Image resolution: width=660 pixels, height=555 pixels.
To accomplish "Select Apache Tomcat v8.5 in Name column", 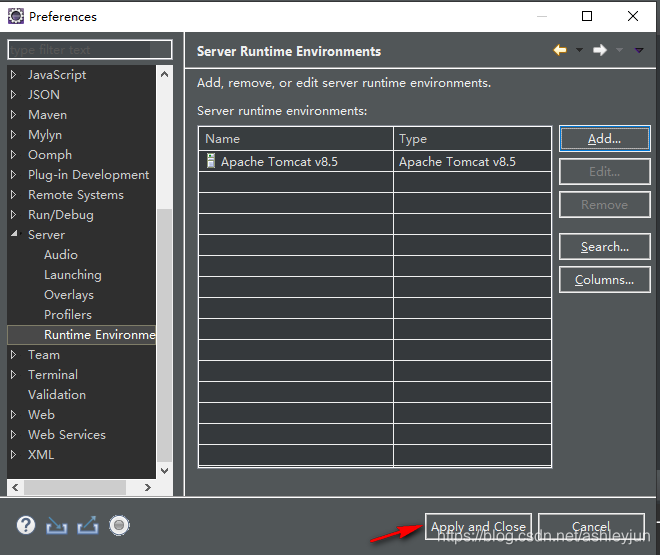I will pos(279,162).
